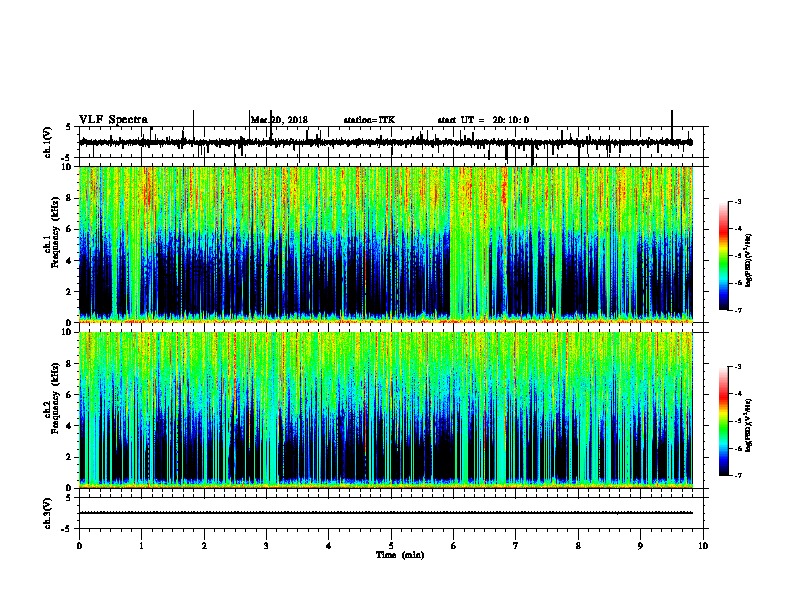Click the ch.1 spectrogram colorbar

coord(724,256)
